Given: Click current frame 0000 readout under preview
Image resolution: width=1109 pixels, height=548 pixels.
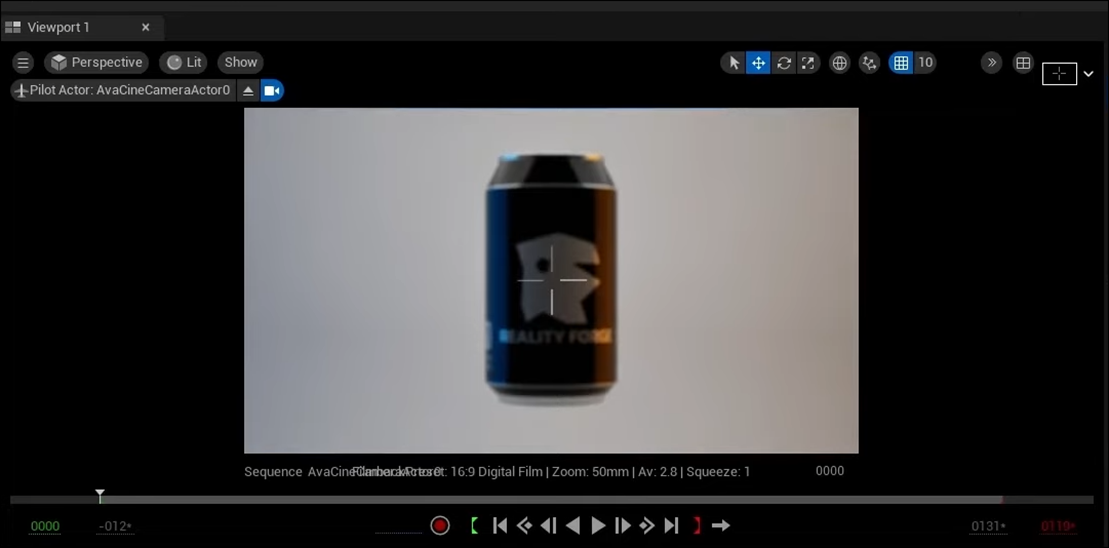Looking at the screenshot, I should 830,471.
